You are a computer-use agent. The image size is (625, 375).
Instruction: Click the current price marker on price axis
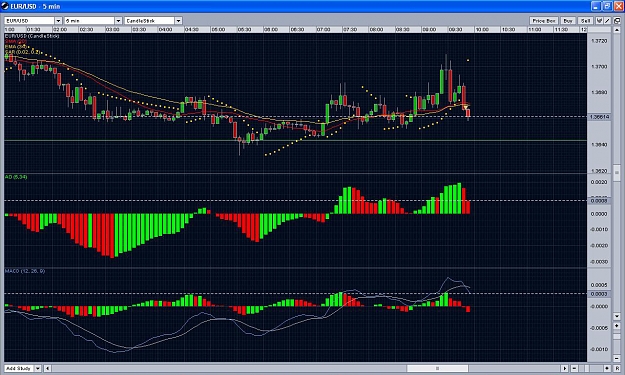(x=599, y=117)
